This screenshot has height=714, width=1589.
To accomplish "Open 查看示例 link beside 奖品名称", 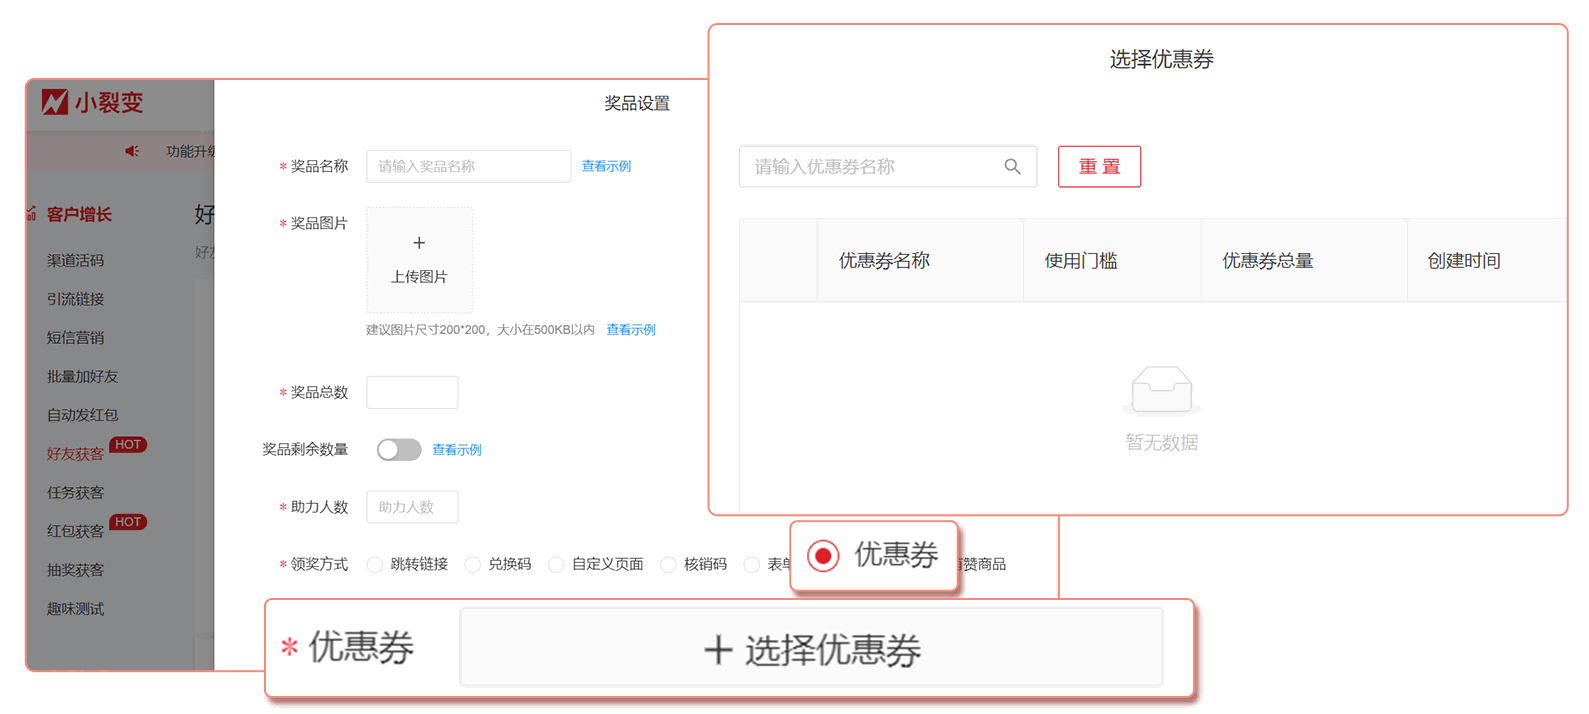I will (606, 167).
